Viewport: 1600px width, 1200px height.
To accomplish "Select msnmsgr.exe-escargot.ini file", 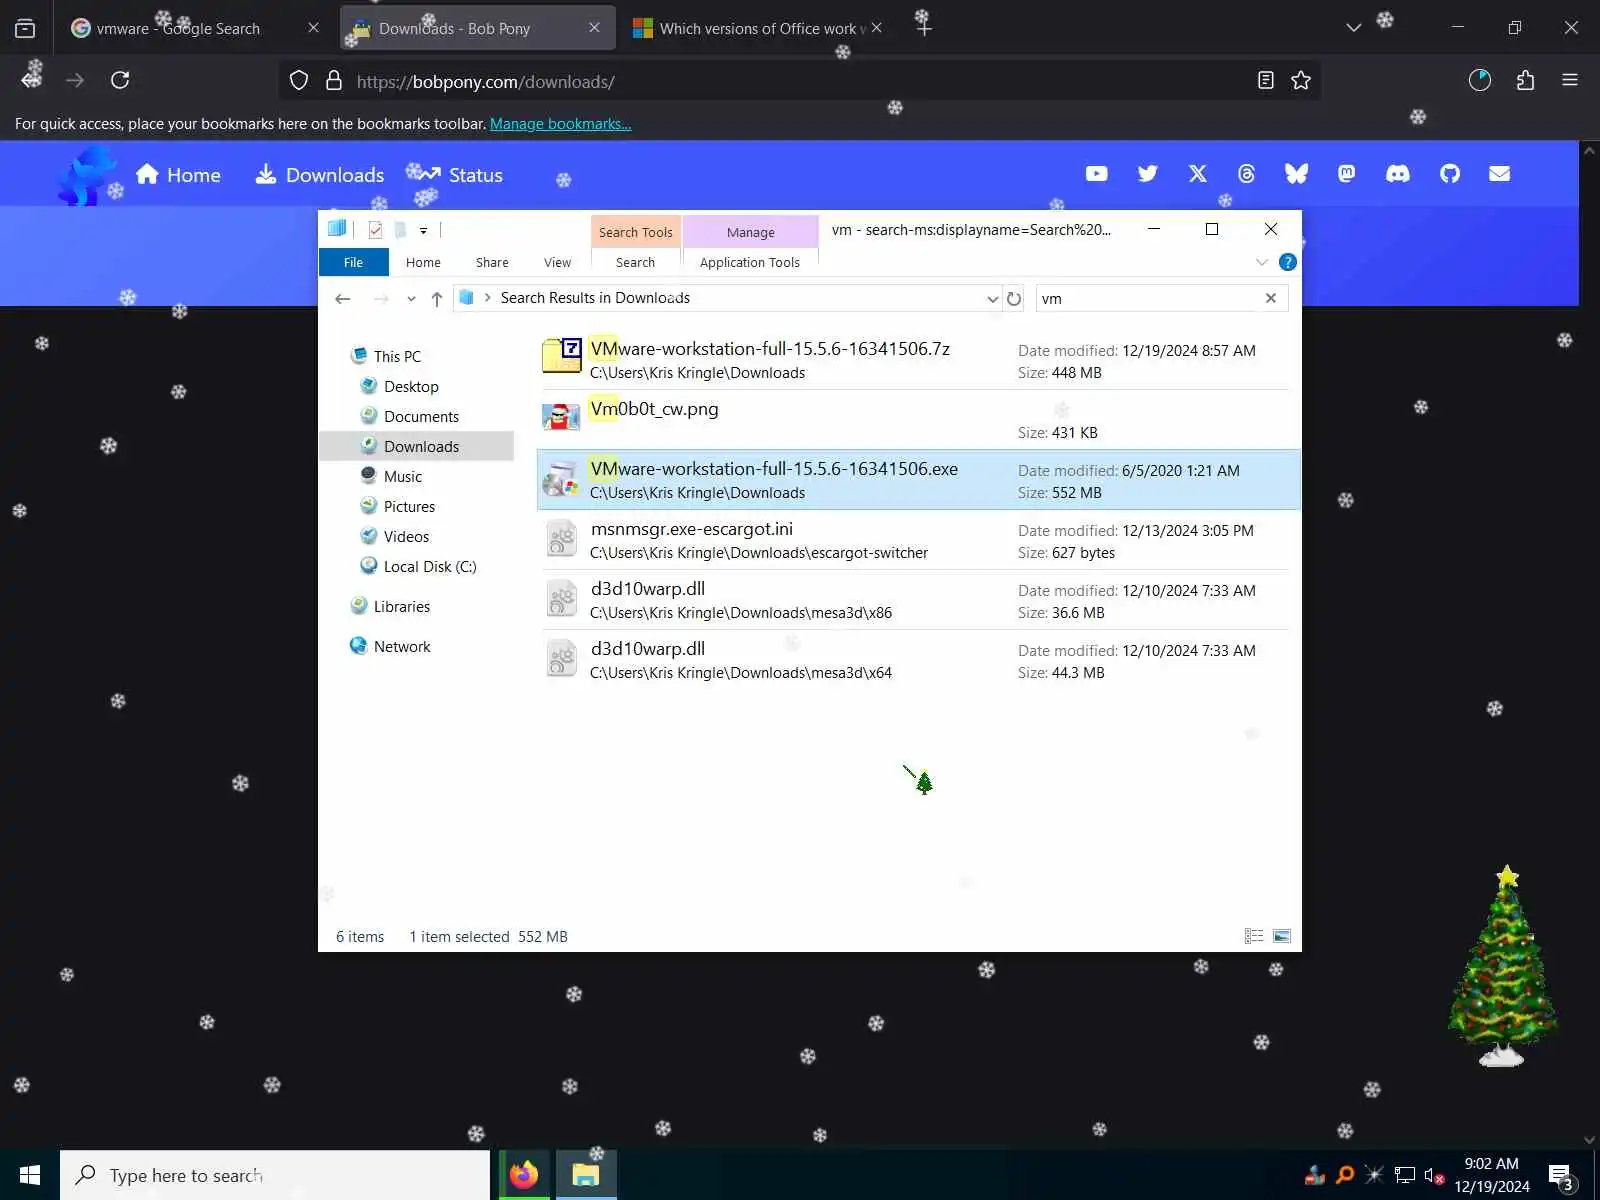I will [x=919, y=540].
